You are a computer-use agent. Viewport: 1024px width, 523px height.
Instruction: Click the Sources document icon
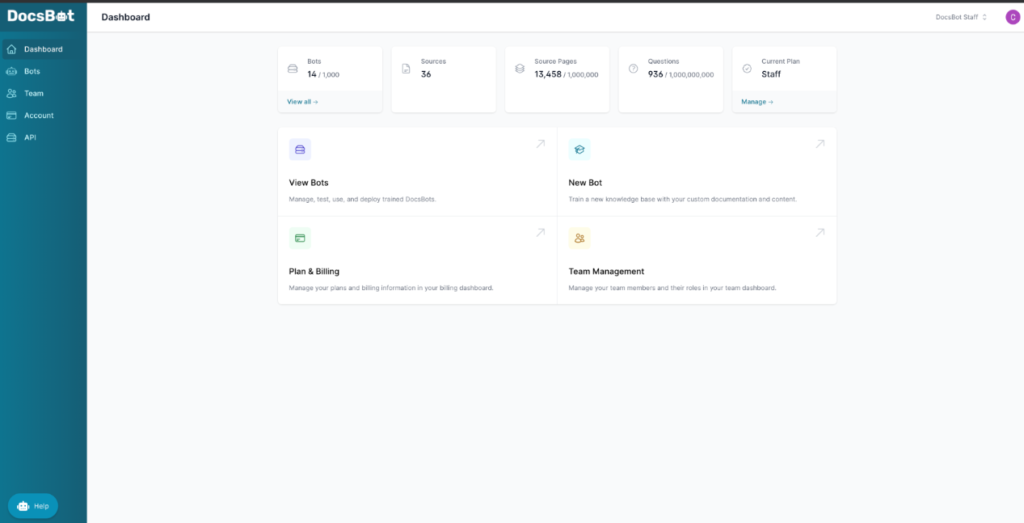(406, 69)
